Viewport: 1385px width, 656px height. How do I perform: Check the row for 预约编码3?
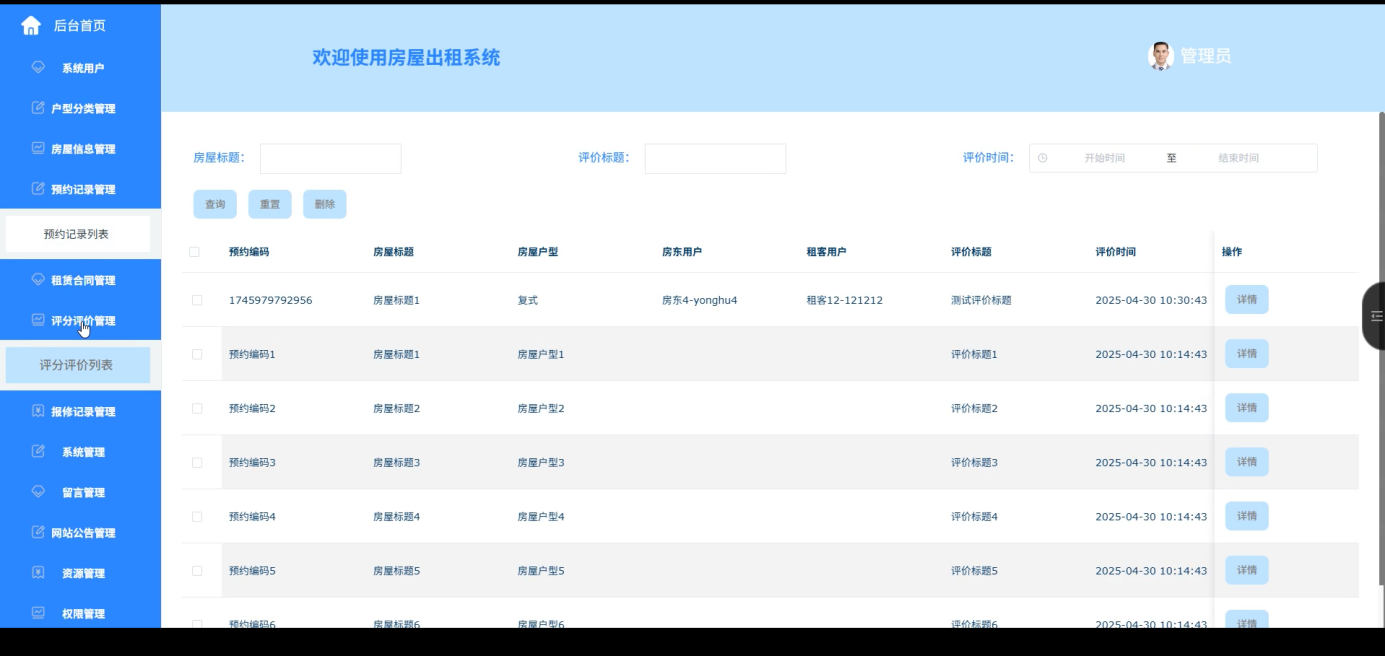click(197, 462)
